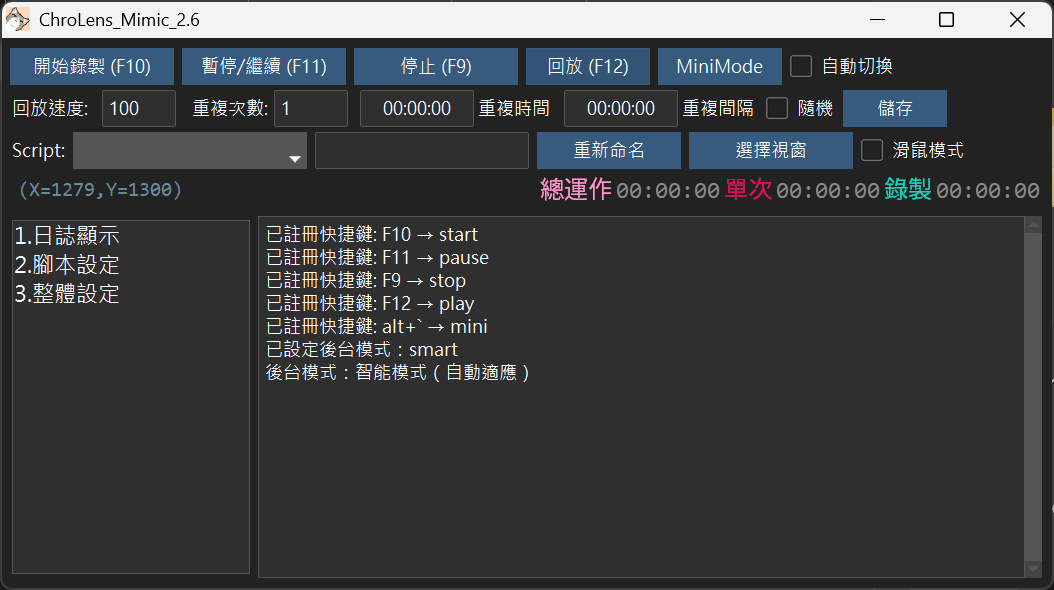Maximize the ChroLens_Mimic window
The width and height of the screenshot is (1054, 590).
point(946,19)
